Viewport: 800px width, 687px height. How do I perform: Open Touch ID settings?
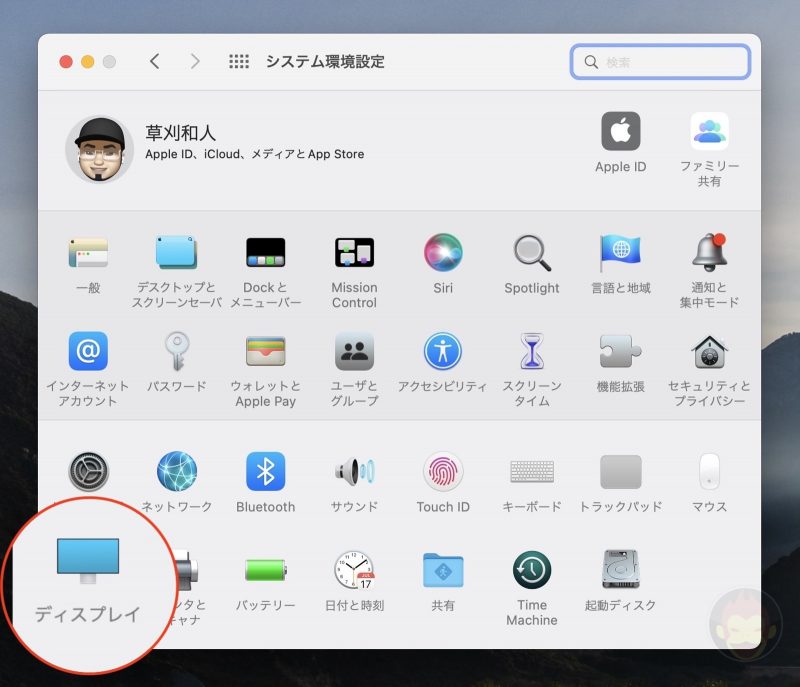click(x=442, y=470)
